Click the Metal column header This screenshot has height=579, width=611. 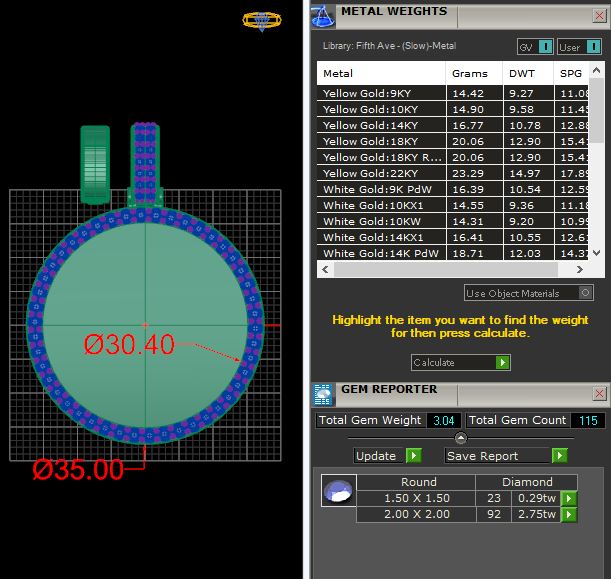coord(338,73)
